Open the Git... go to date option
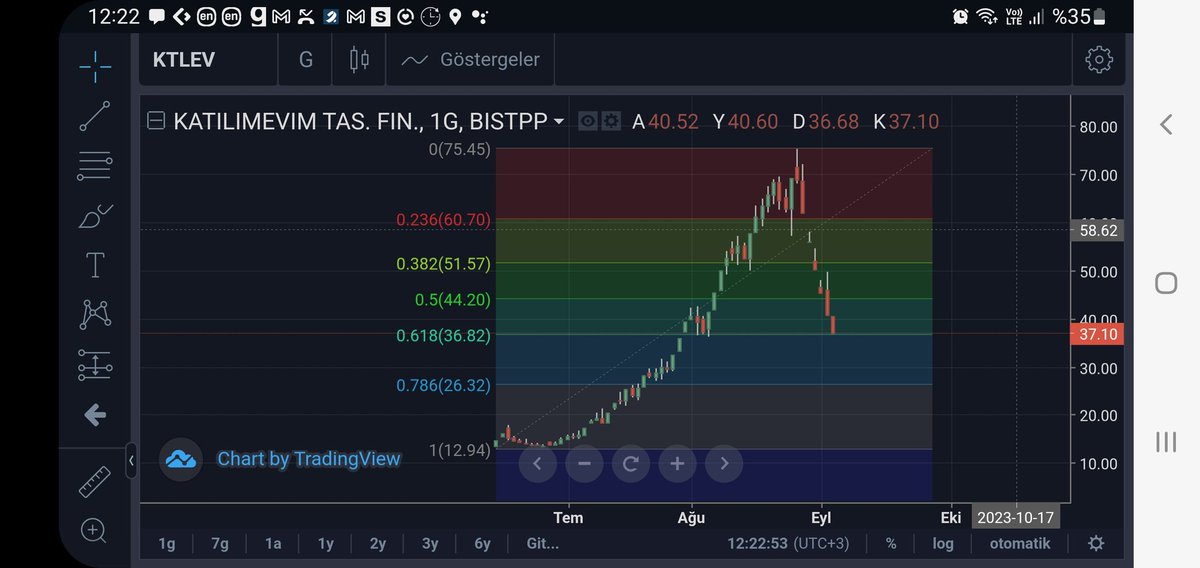Screen dimensions: 1200x568 [x=542, y=544]
